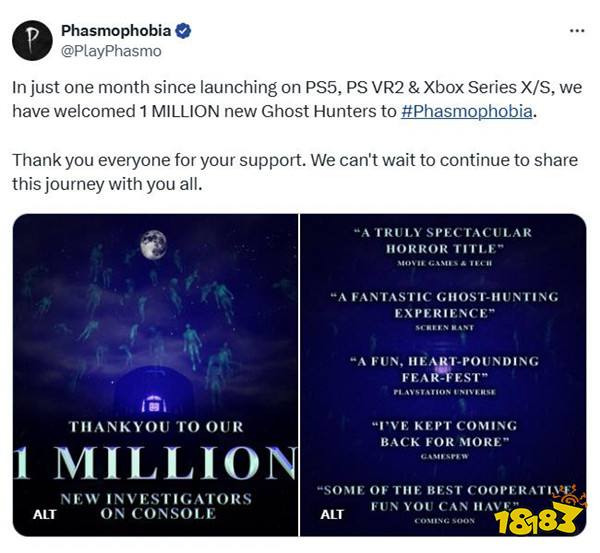Viewport: 600px width, 553px height.
Task: Open the tweet's more options menu
Action: pyautogui.click(x=576, y=31)
